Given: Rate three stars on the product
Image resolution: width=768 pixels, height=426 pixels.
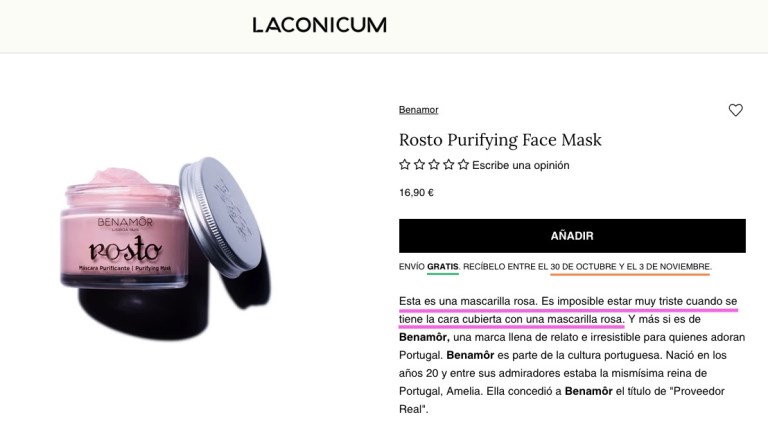Looking at the screenshot, I should [434, 165].
